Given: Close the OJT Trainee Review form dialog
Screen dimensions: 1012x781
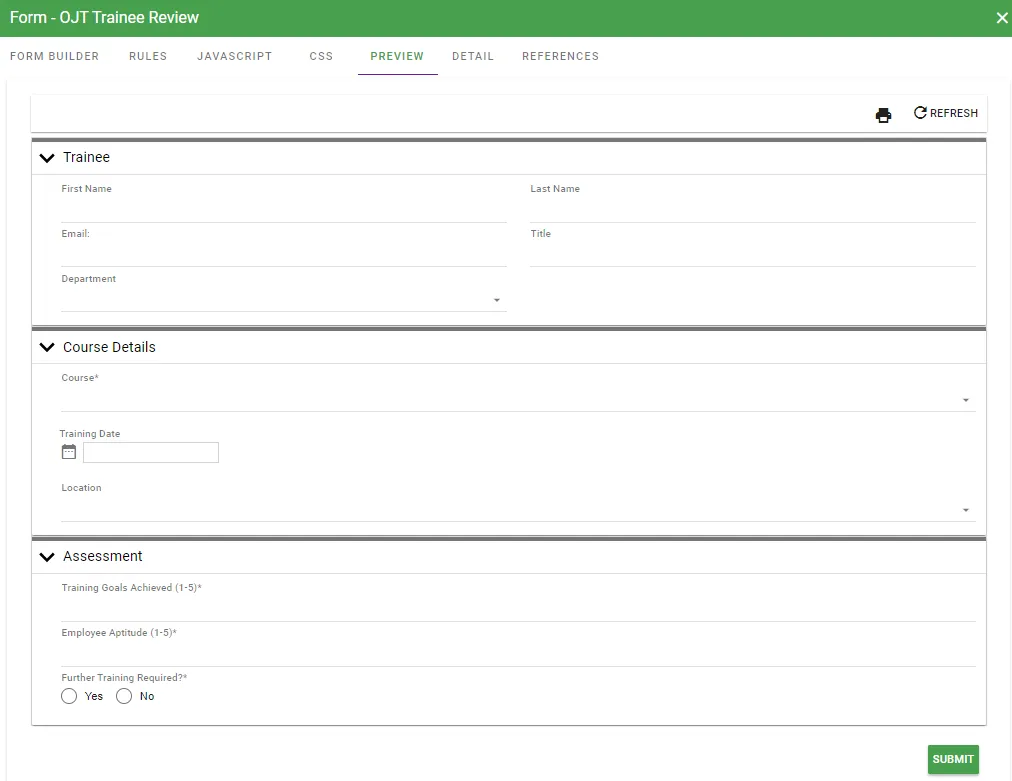Looking at the screenshot, I should pyautogui.click(x=1002, y=18).
